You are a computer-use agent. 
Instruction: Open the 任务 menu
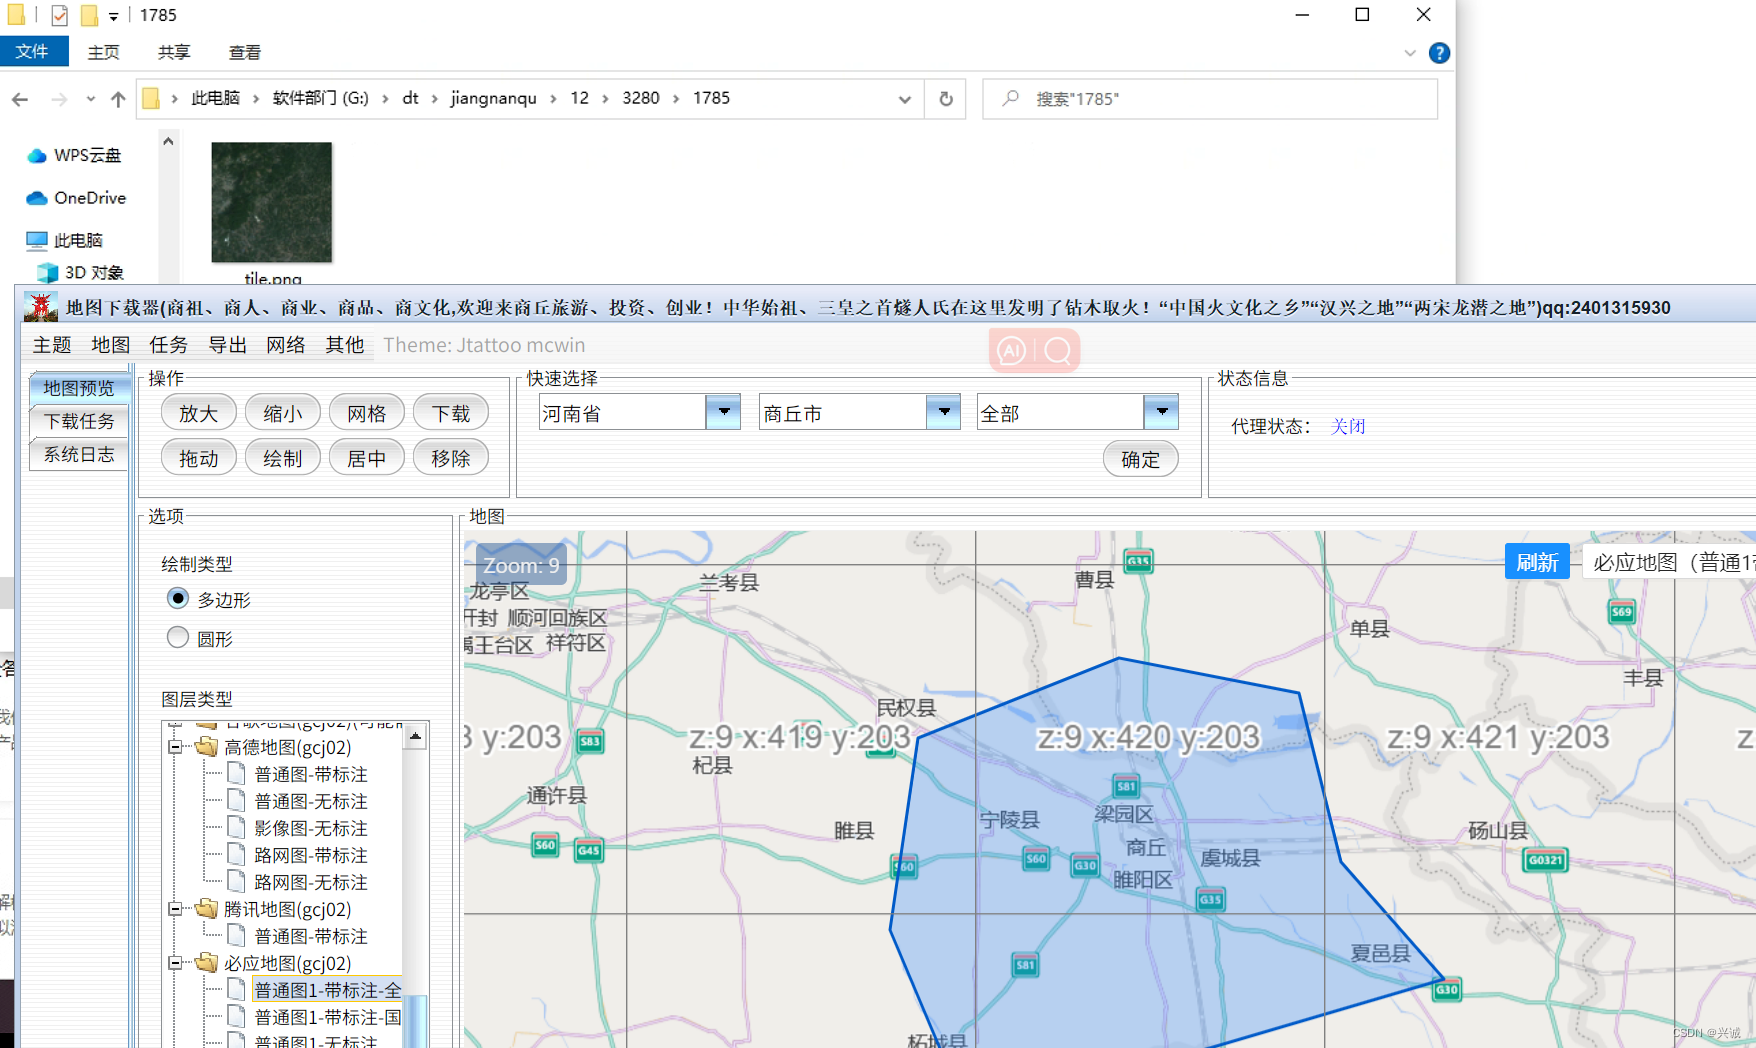pyautogui.click(x=169, y=345)
